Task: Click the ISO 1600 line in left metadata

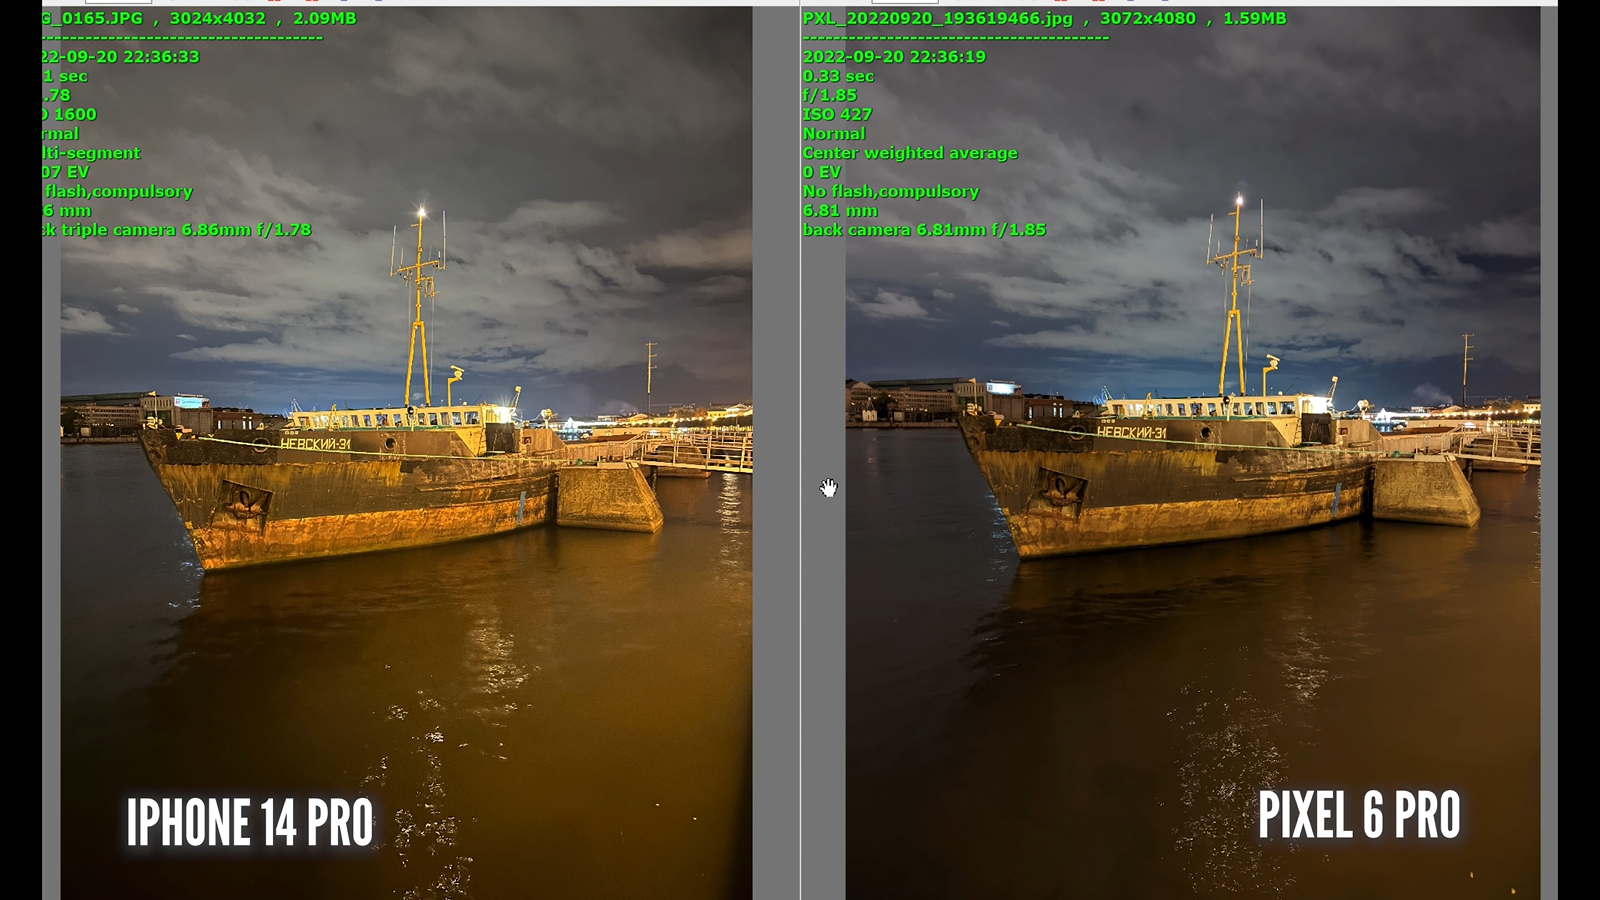Action: point(70,114)
